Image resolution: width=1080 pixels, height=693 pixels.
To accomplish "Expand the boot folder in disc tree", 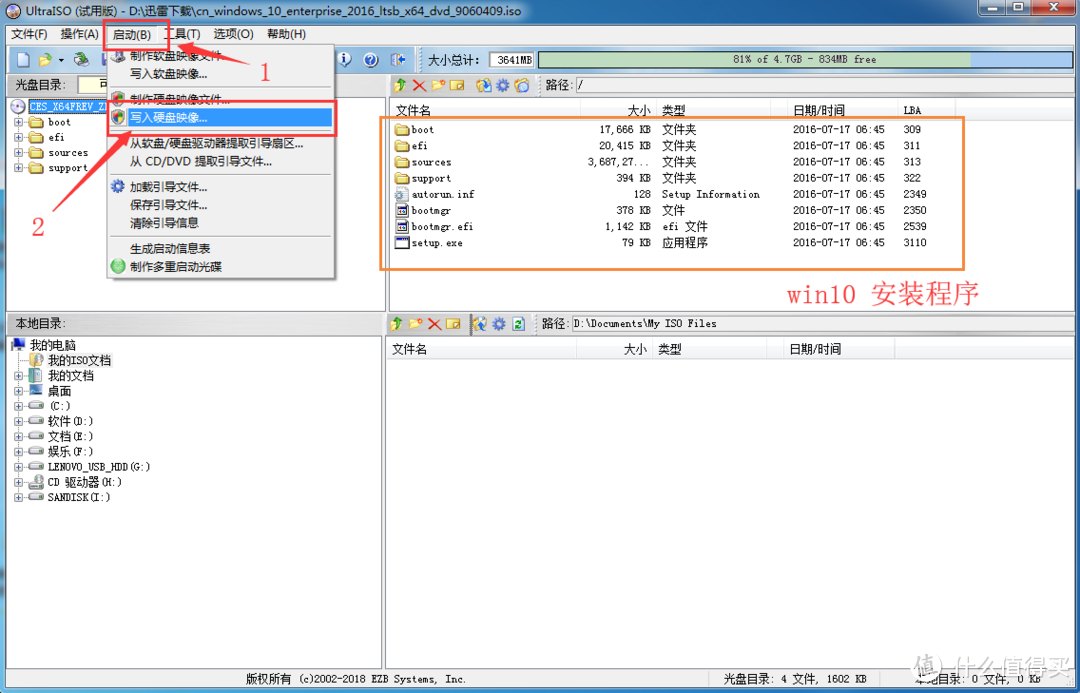I will (19, 123).
